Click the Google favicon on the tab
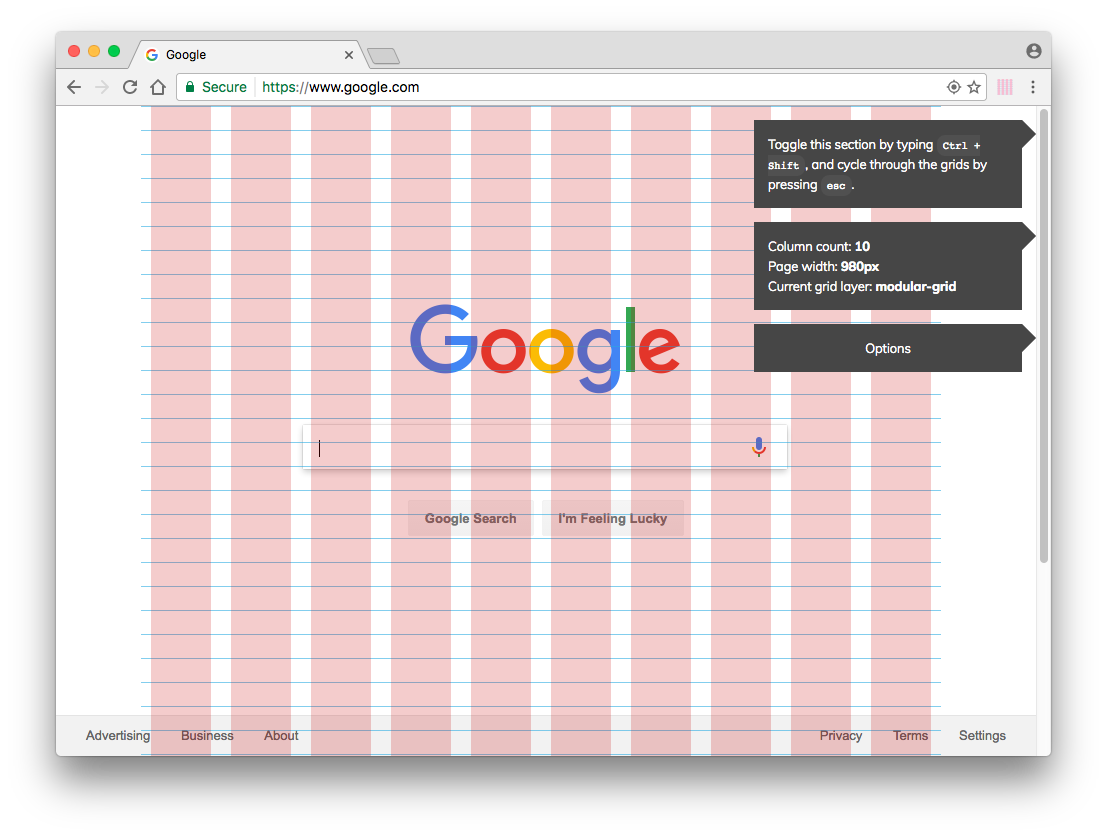Viewport: 1107px width, 836px height. click(152, 55)
